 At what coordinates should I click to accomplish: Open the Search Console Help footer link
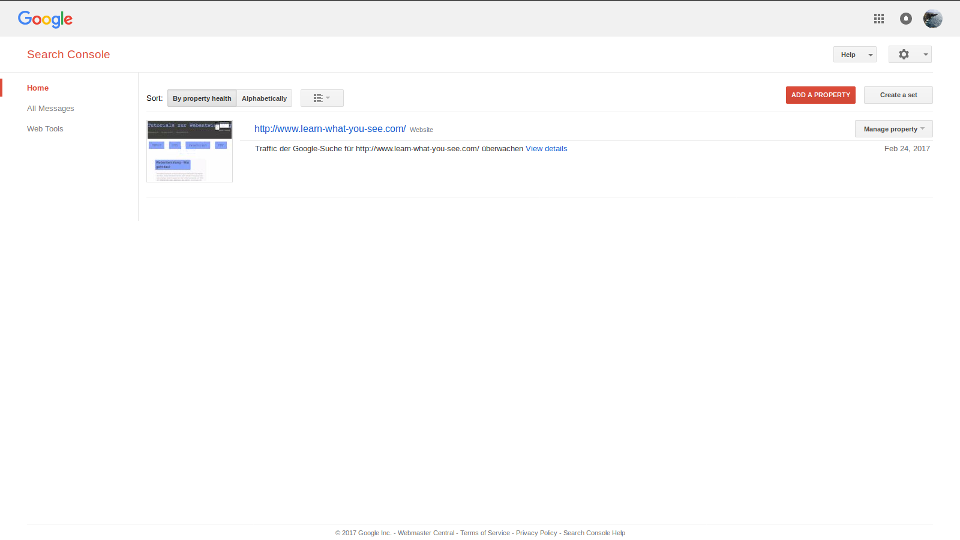click(594, 533)
